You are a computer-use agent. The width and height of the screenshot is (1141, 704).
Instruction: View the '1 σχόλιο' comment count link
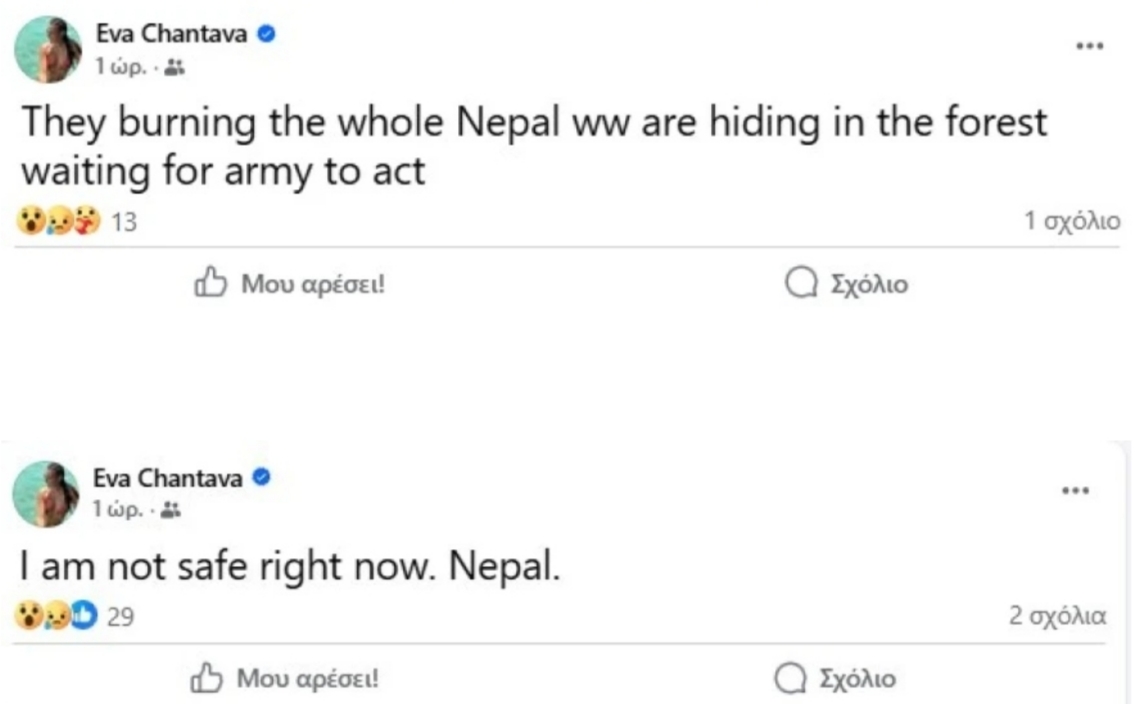1072,222
